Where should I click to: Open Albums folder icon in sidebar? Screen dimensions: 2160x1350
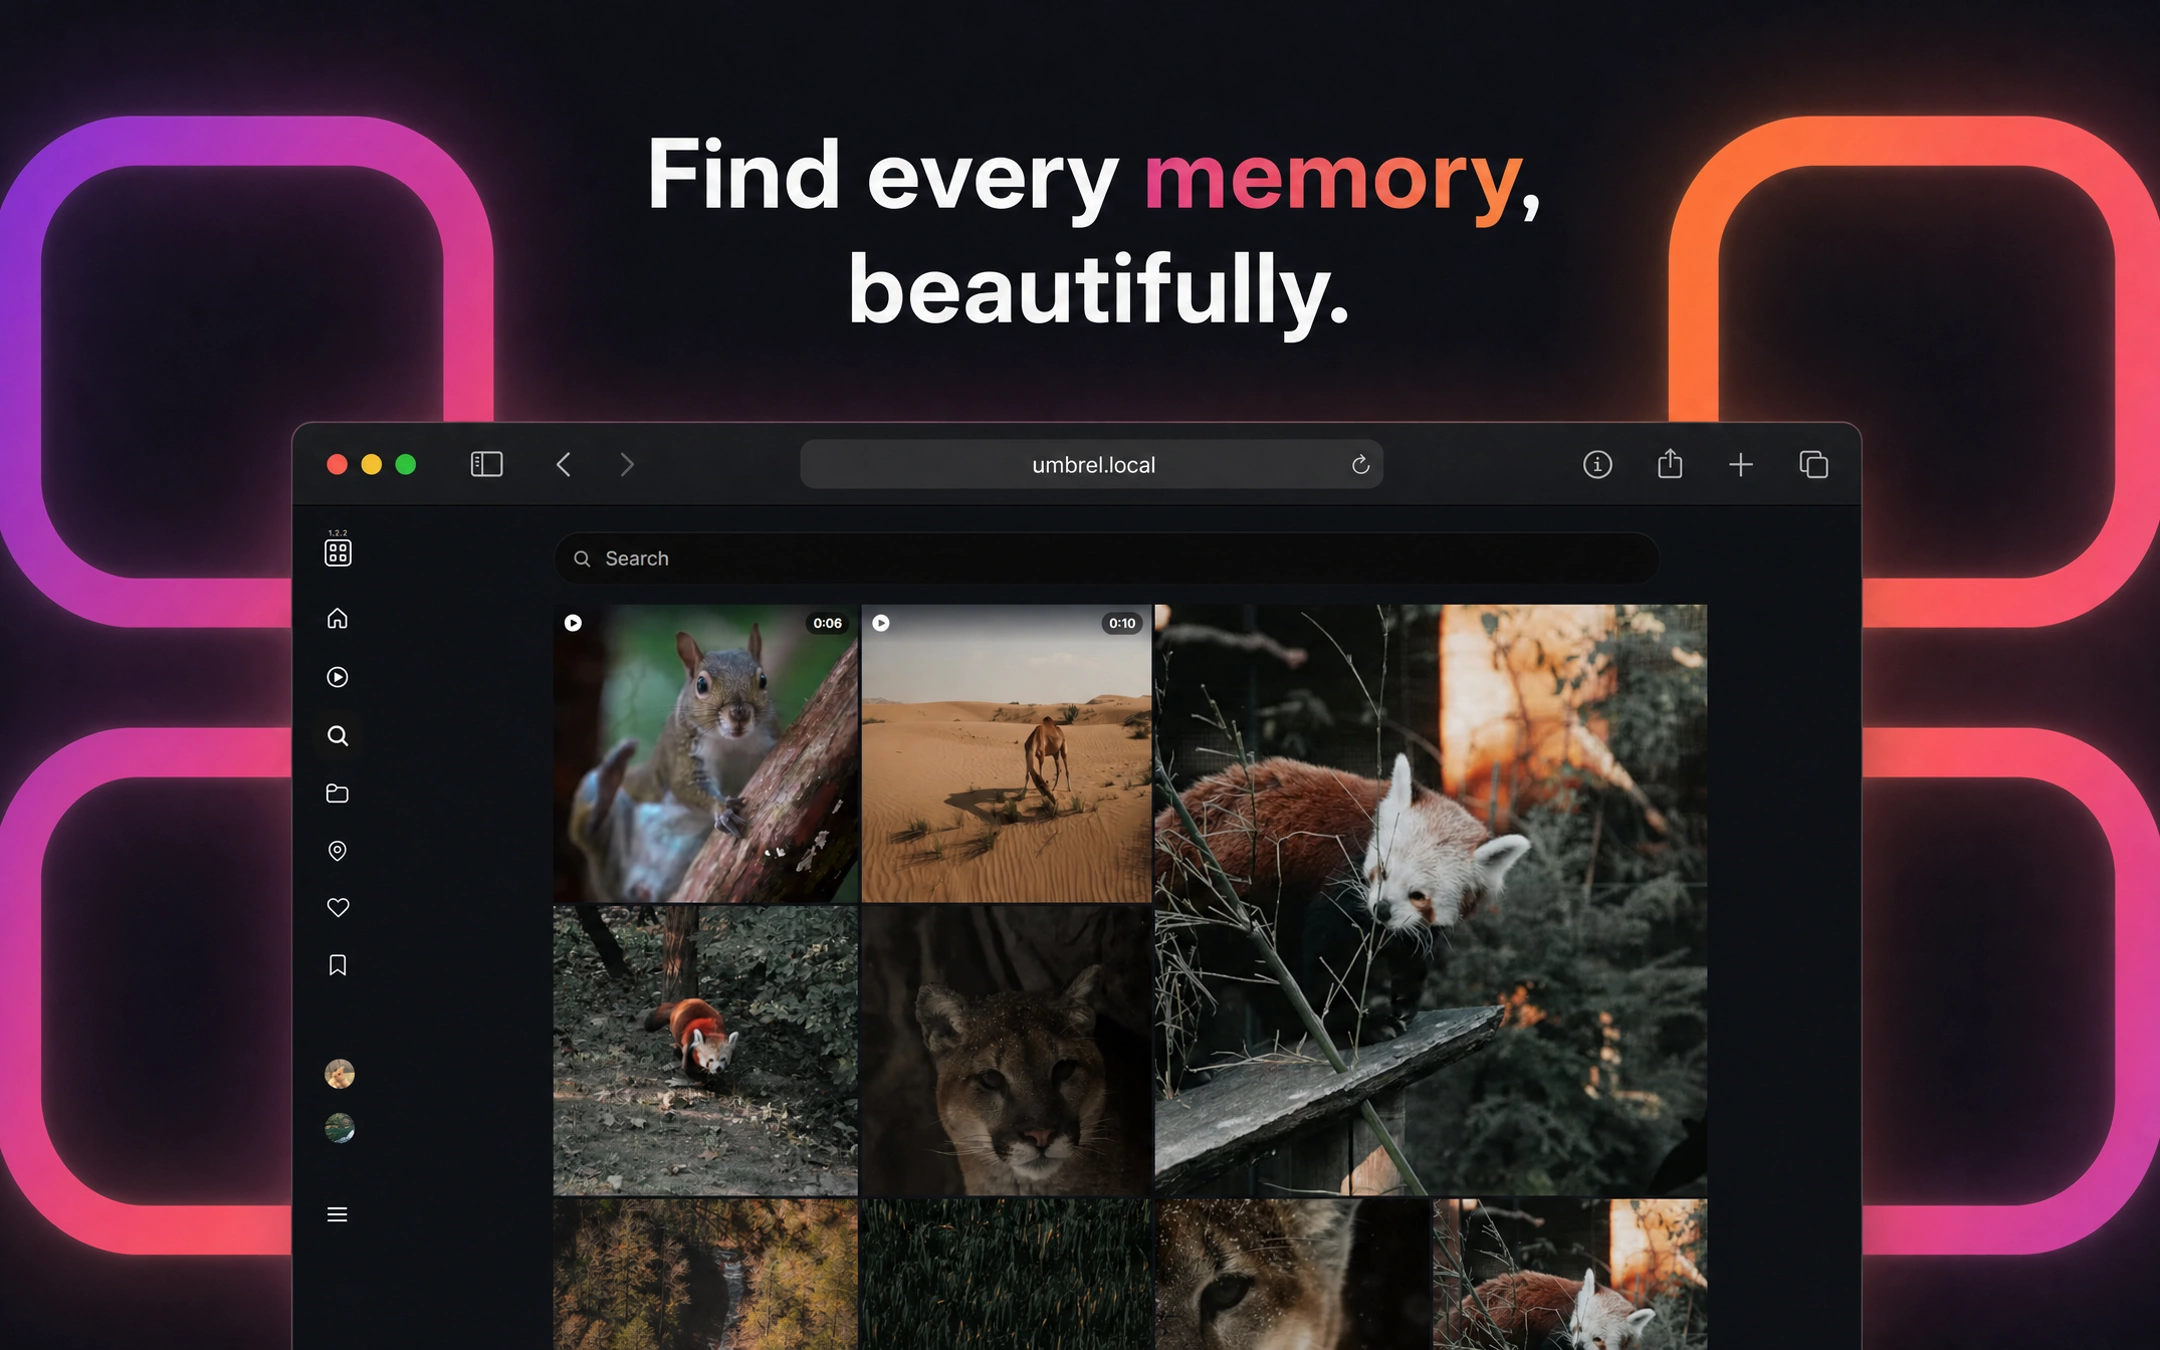(338, 793)
